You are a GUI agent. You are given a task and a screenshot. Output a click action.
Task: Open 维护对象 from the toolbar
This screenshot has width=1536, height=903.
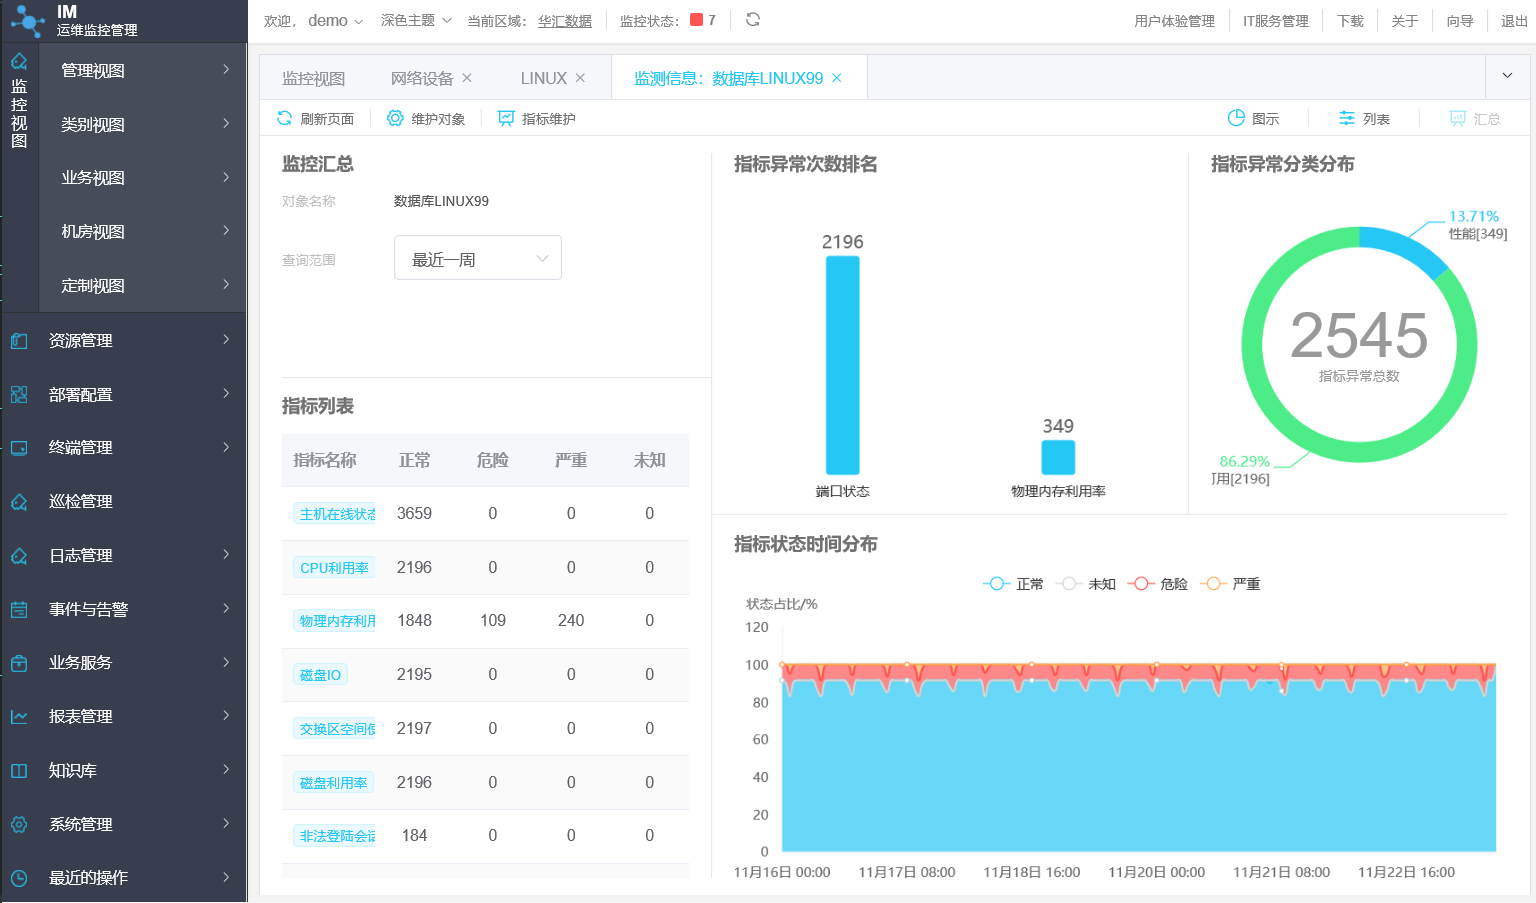pos(396,118)
